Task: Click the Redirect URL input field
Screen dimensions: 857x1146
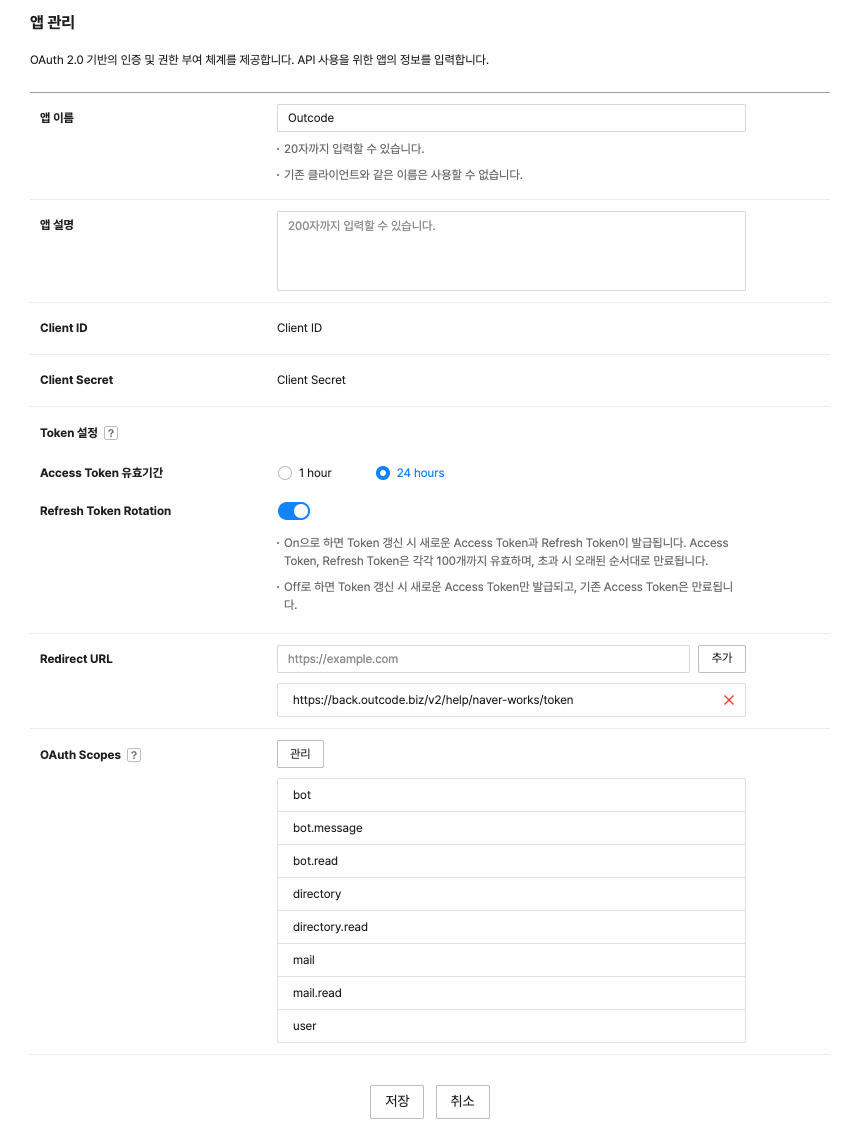Action: 483,659
